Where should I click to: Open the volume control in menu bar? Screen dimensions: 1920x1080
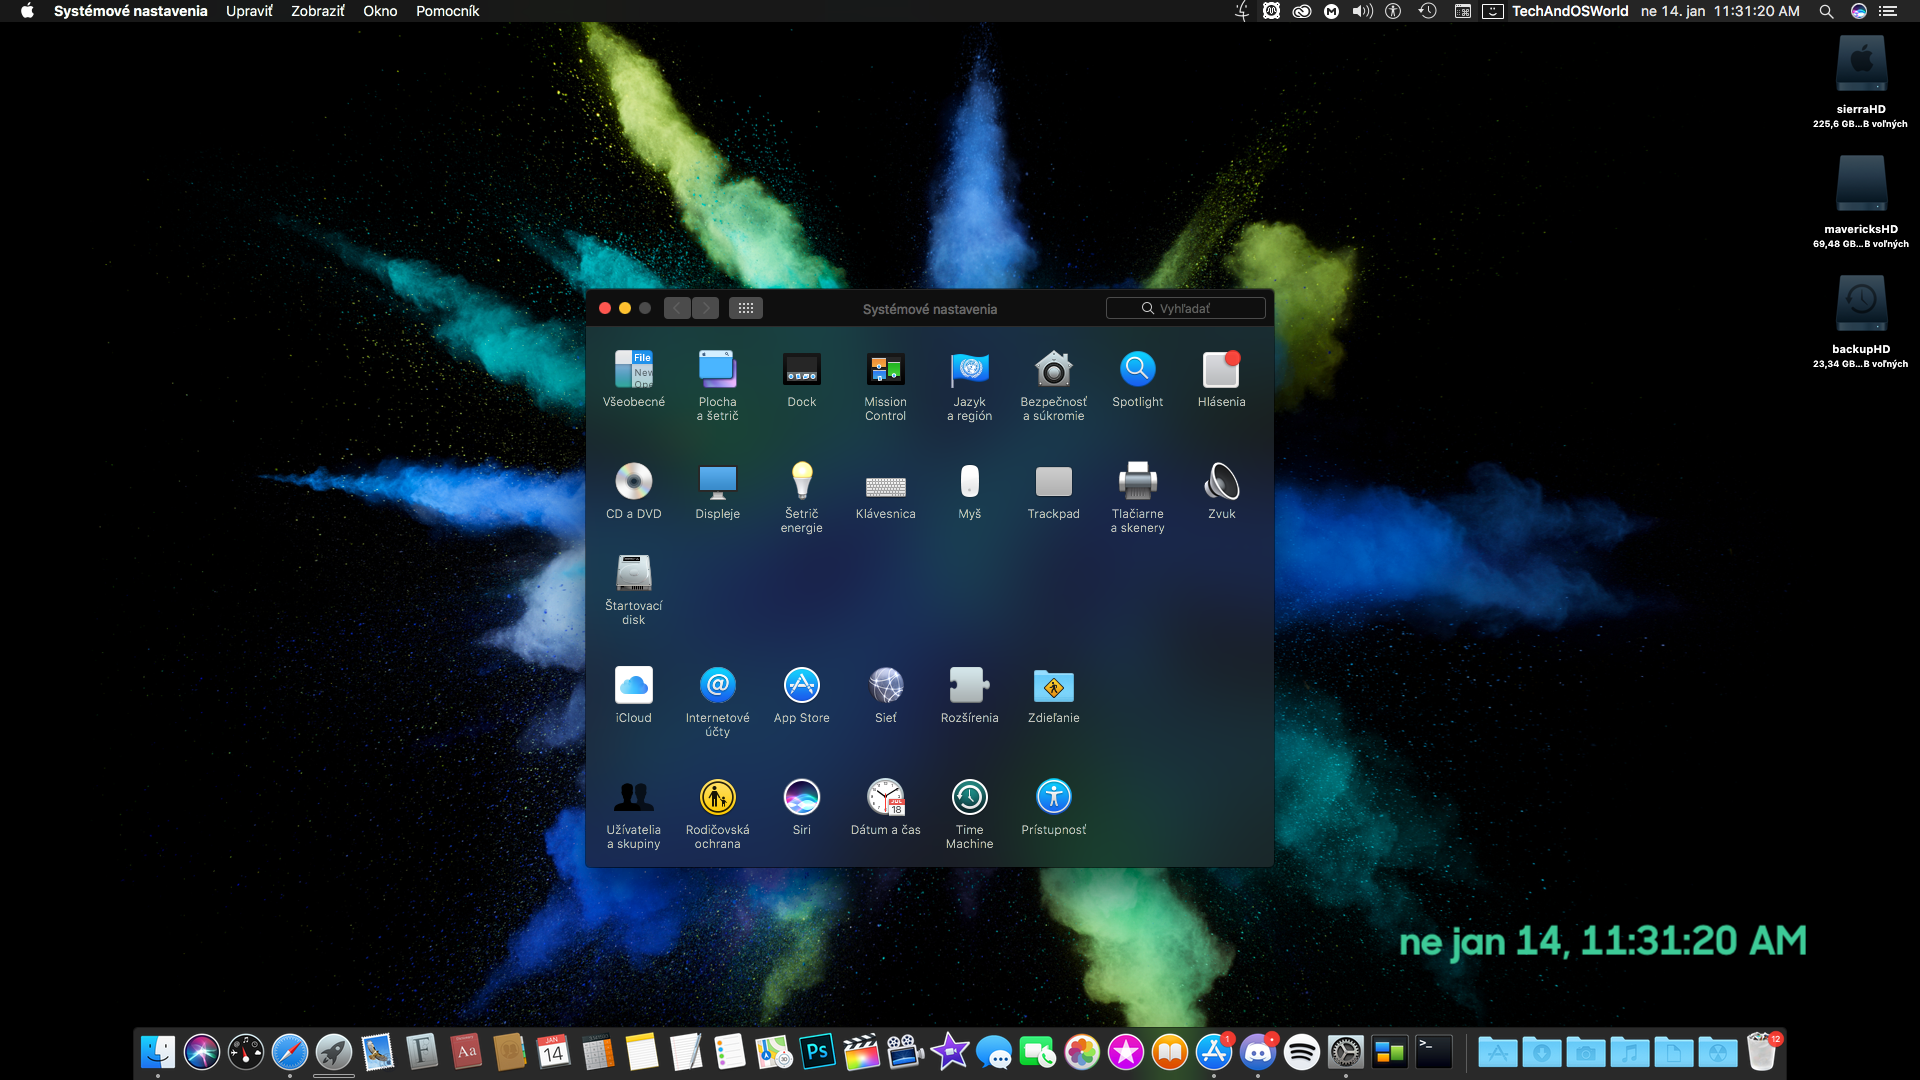(1362, 11)
